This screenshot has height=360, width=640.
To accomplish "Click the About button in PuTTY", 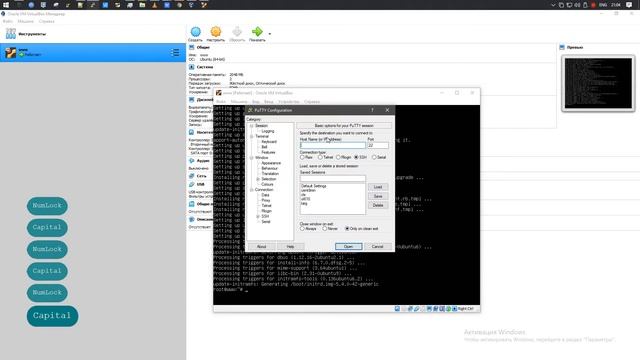I will point(261,247).
